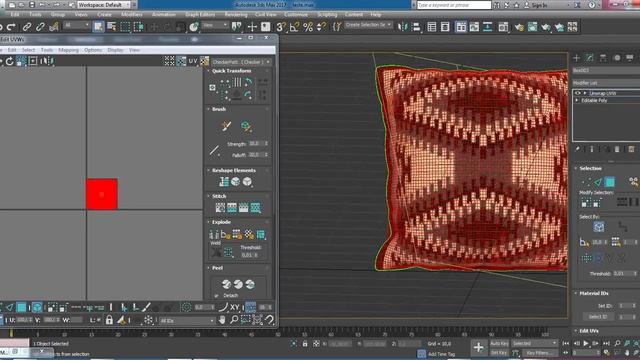This screenshot has height=360, width=640.
Task: Click the Zoom magnifier in Edit UVWs
Action: (x=234, y=320)
